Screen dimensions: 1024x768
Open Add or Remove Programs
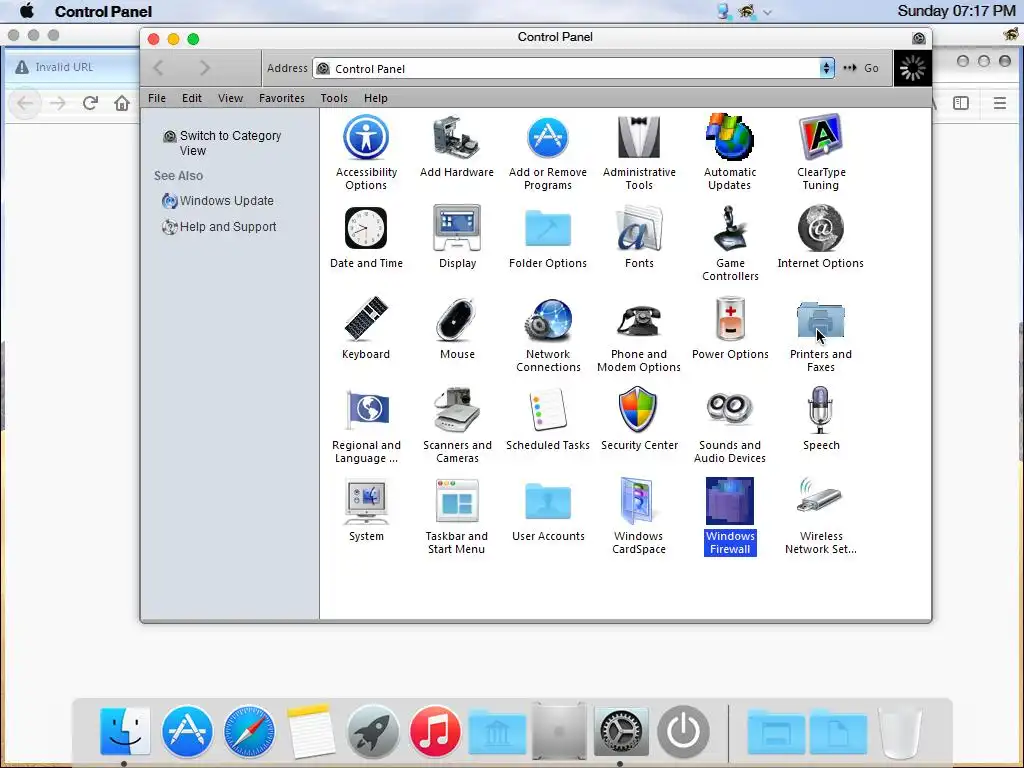pos(547,137)
